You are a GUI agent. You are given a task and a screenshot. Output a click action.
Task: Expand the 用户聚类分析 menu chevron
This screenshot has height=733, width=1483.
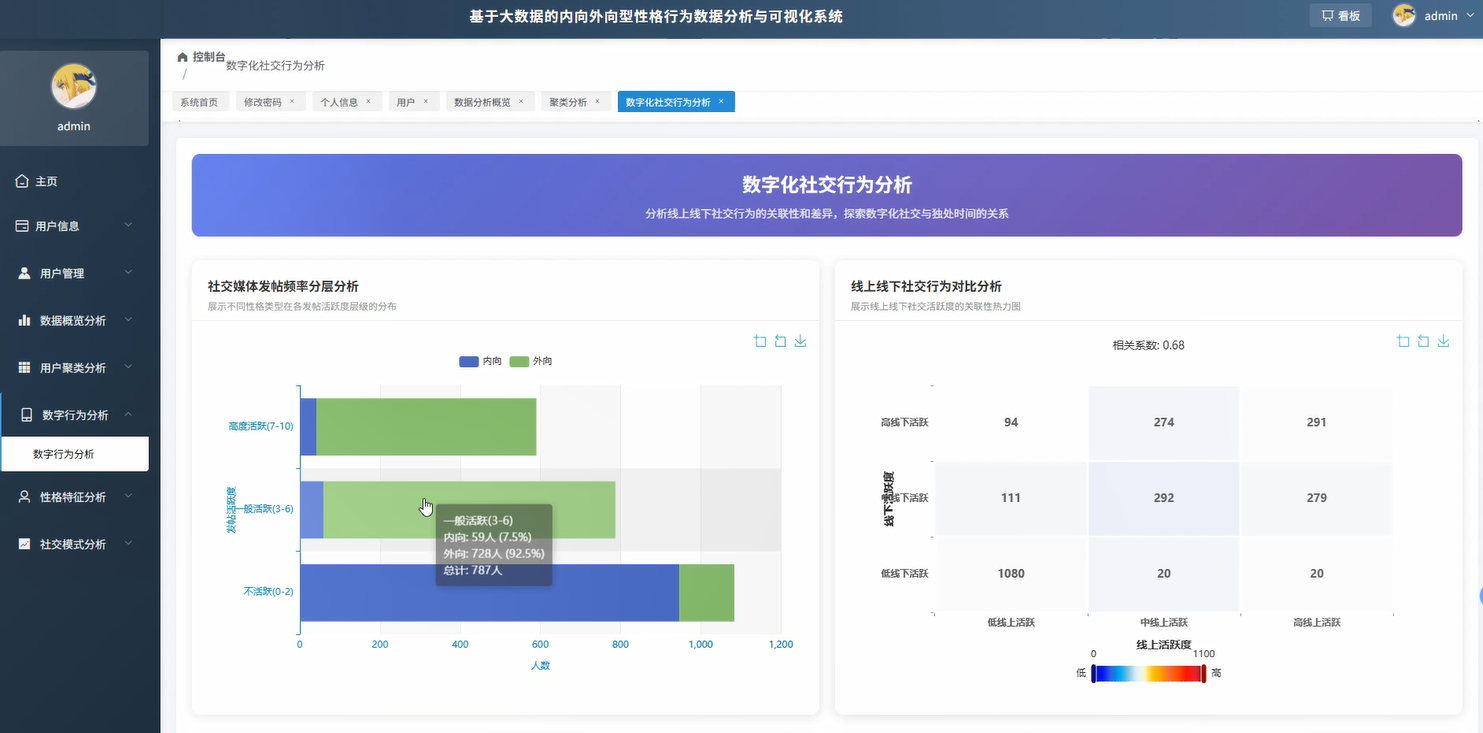pyautogui.click(x=128, y=367)
